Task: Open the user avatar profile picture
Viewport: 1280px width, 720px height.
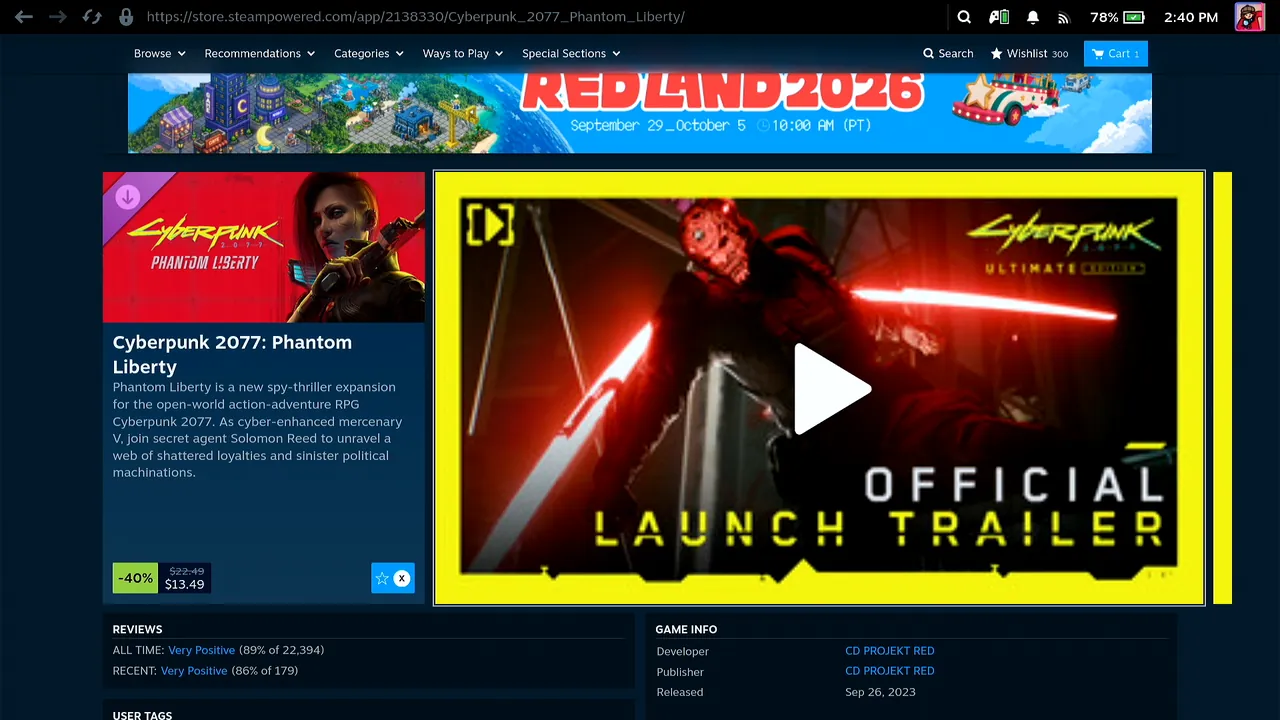Action: coord(1250,17)
